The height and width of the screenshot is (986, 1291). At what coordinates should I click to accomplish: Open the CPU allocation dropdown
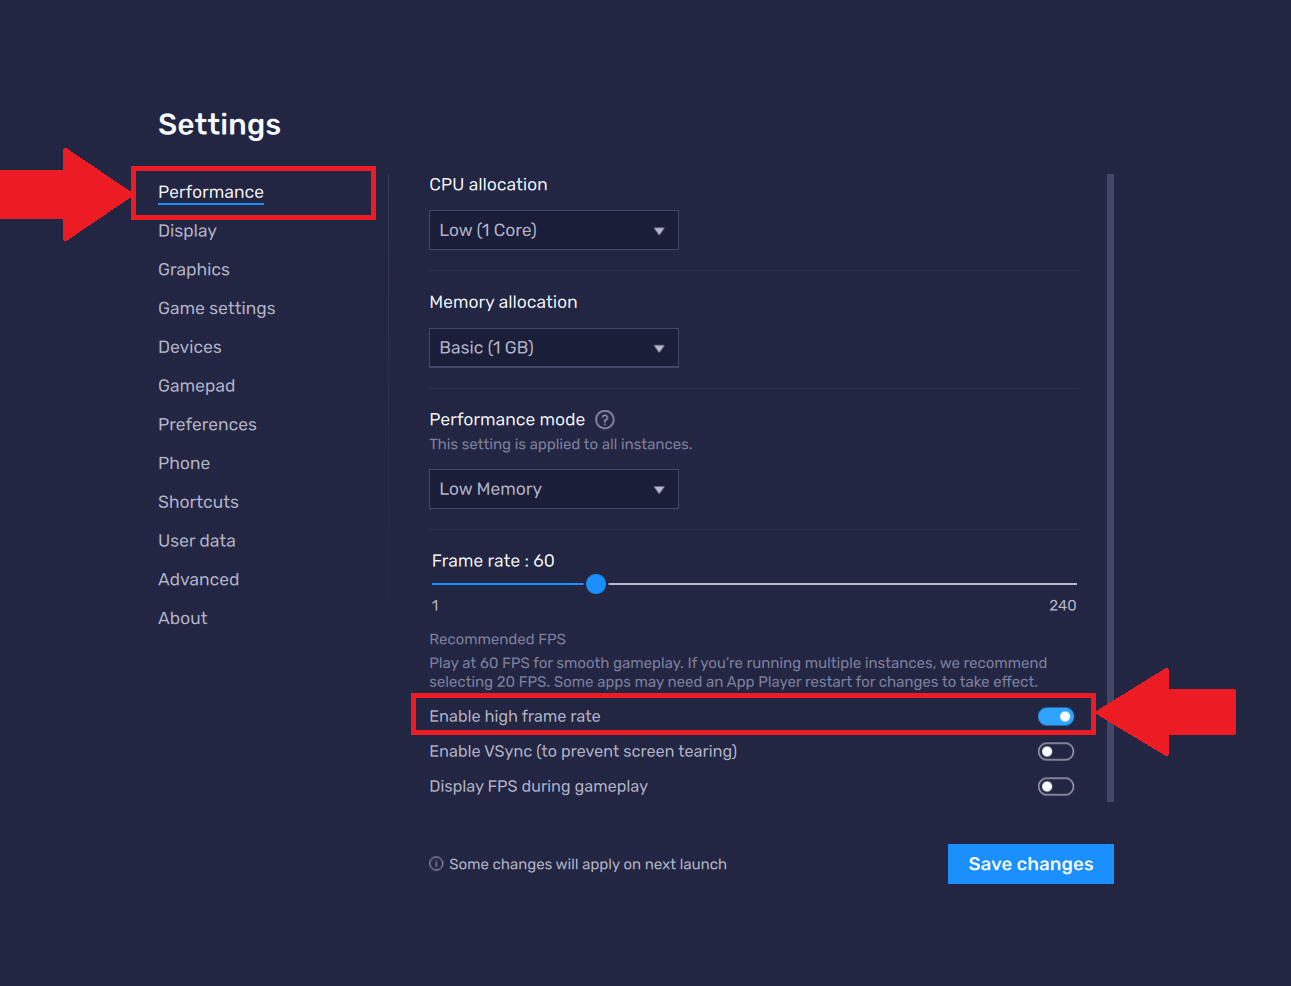click(553, 230)
